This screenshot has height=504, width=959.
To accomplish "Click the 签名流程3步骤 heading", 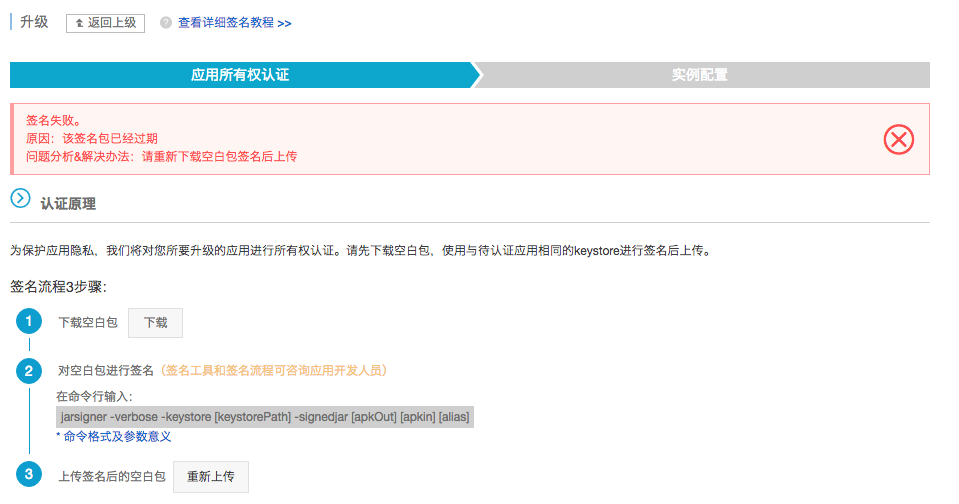I will pyautogui.click(x=58, y=287).
